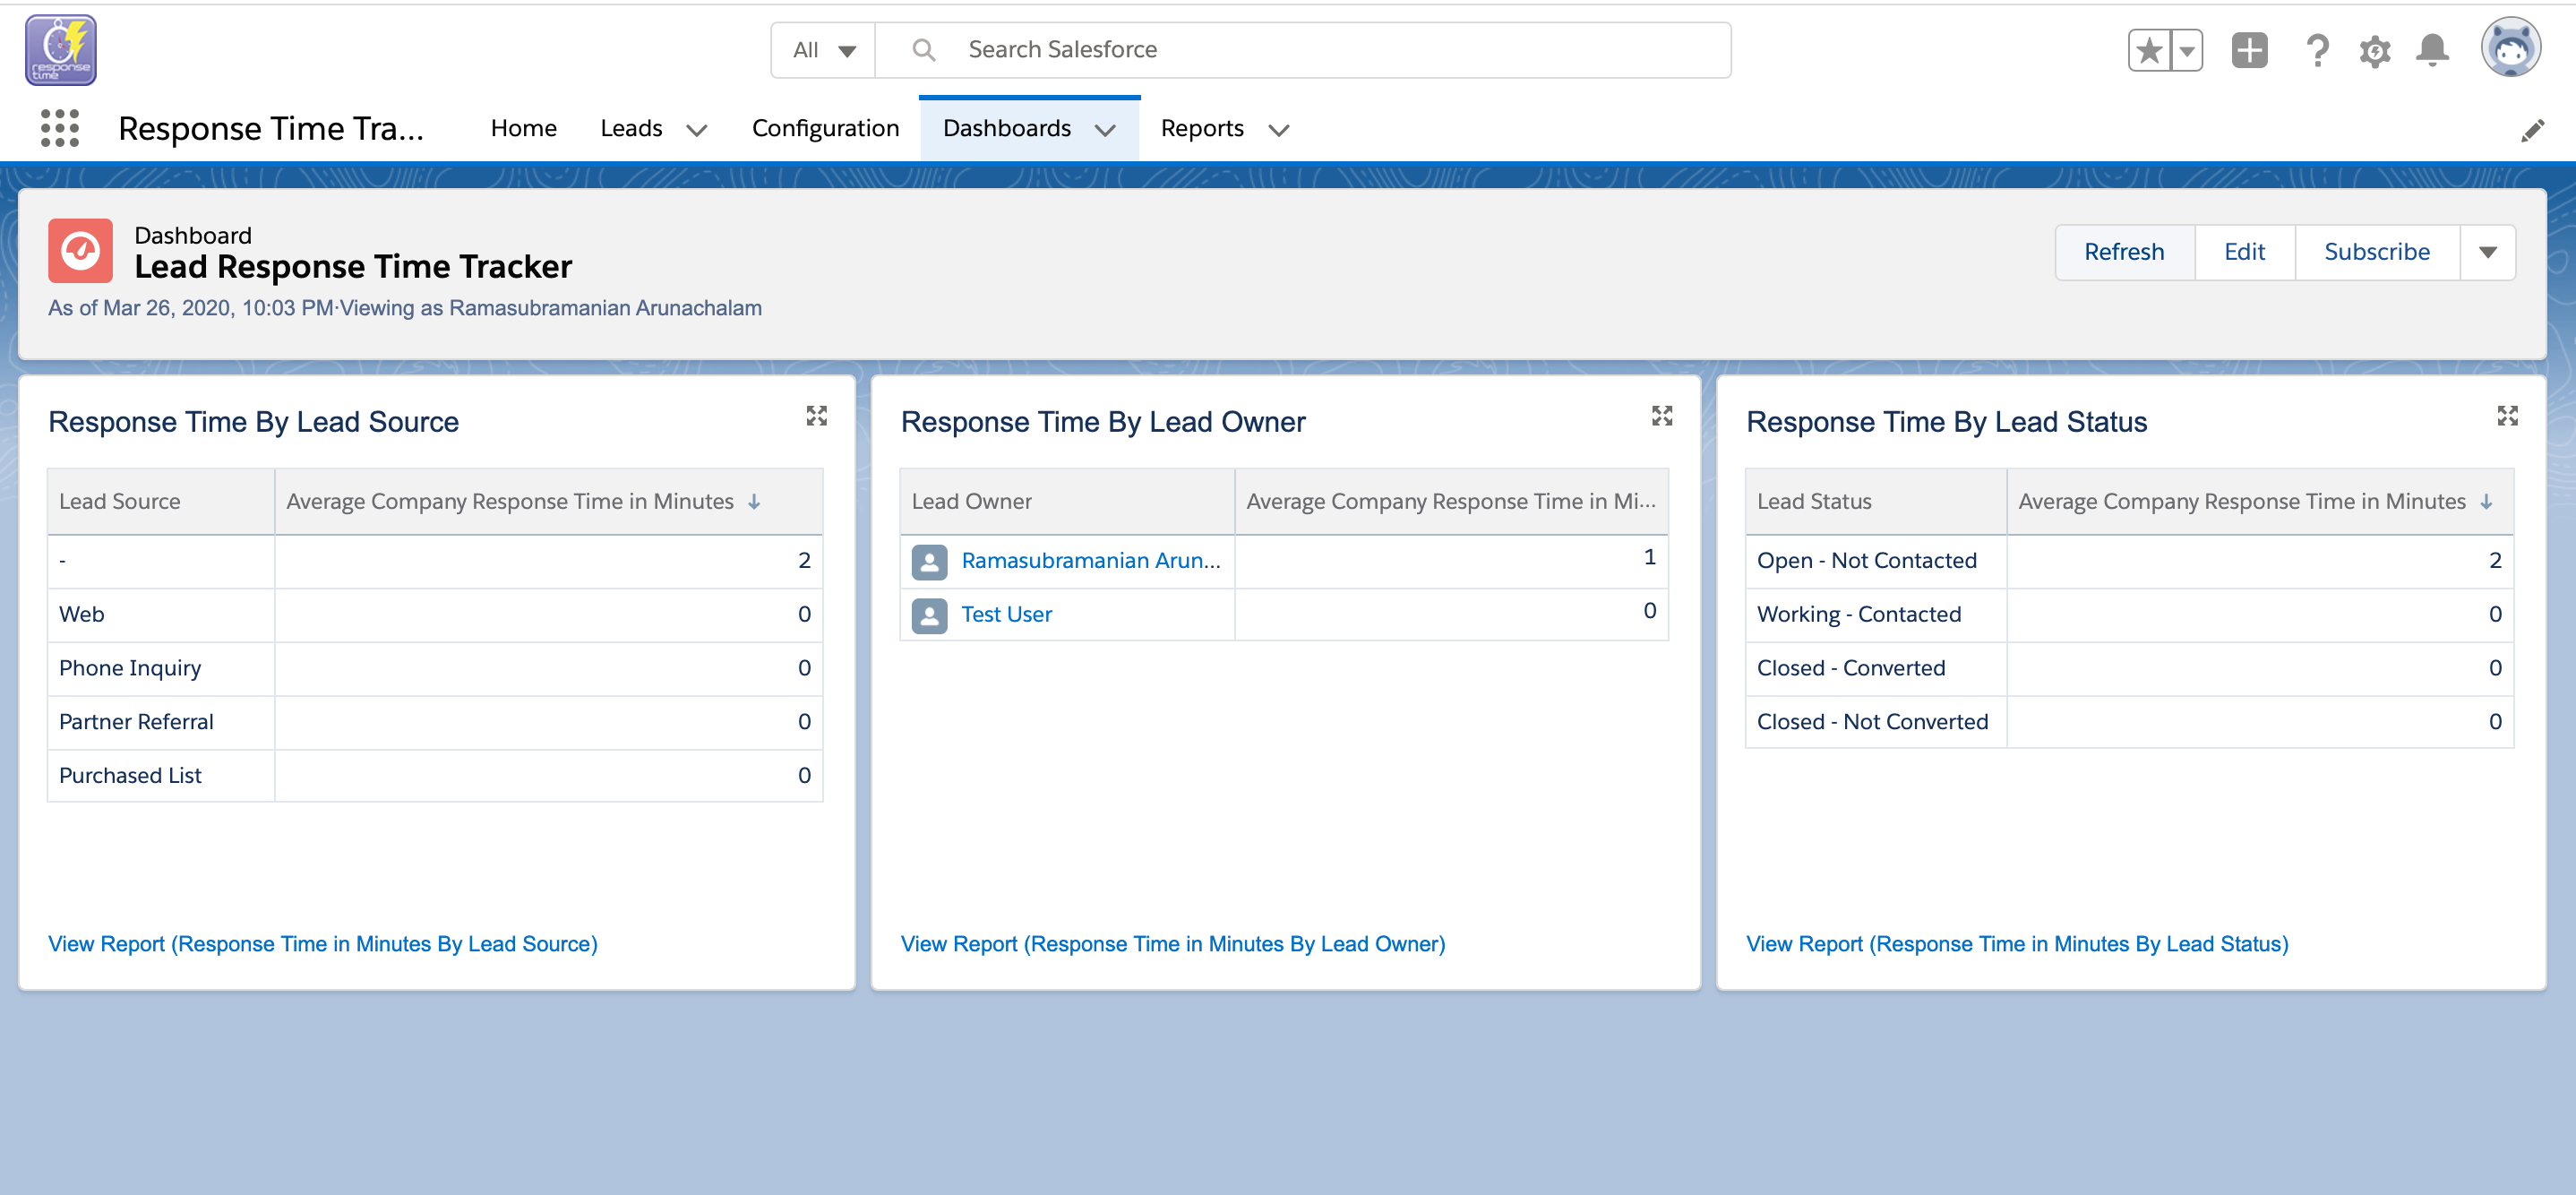Open the Help question mark icon

click(2316, 50)
